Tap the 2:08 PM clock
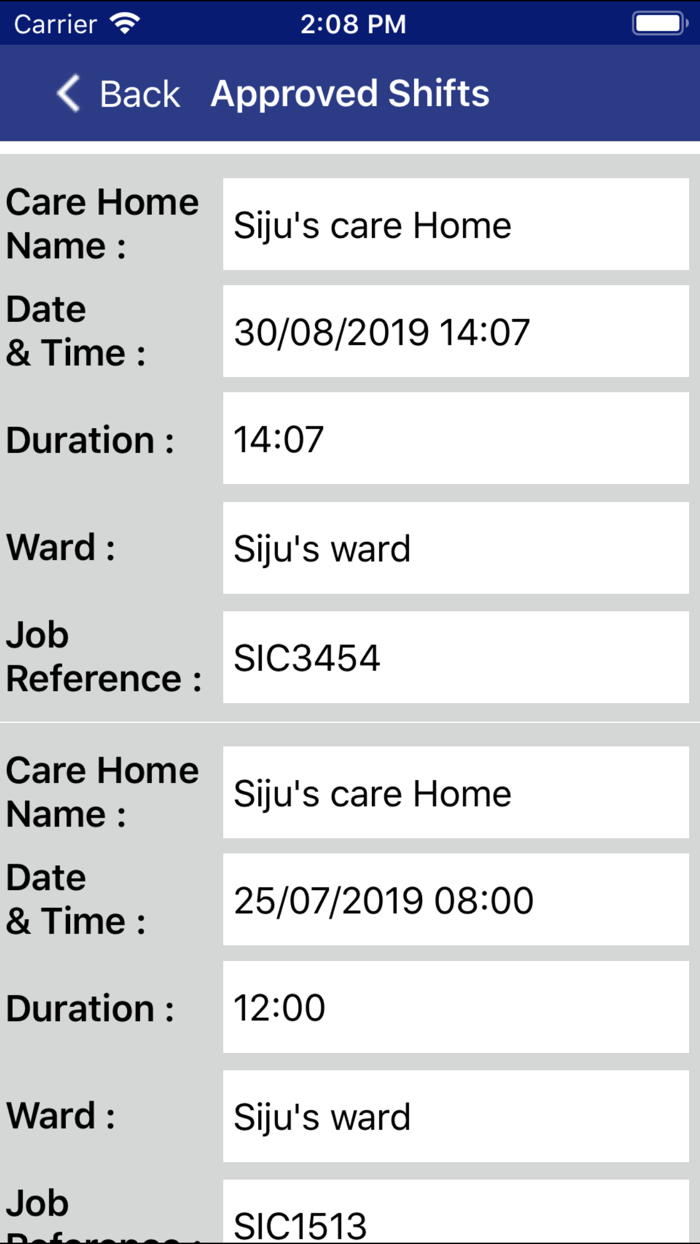Image resolution: width=700 pixels, height=1244 pixels. point(353,24)
